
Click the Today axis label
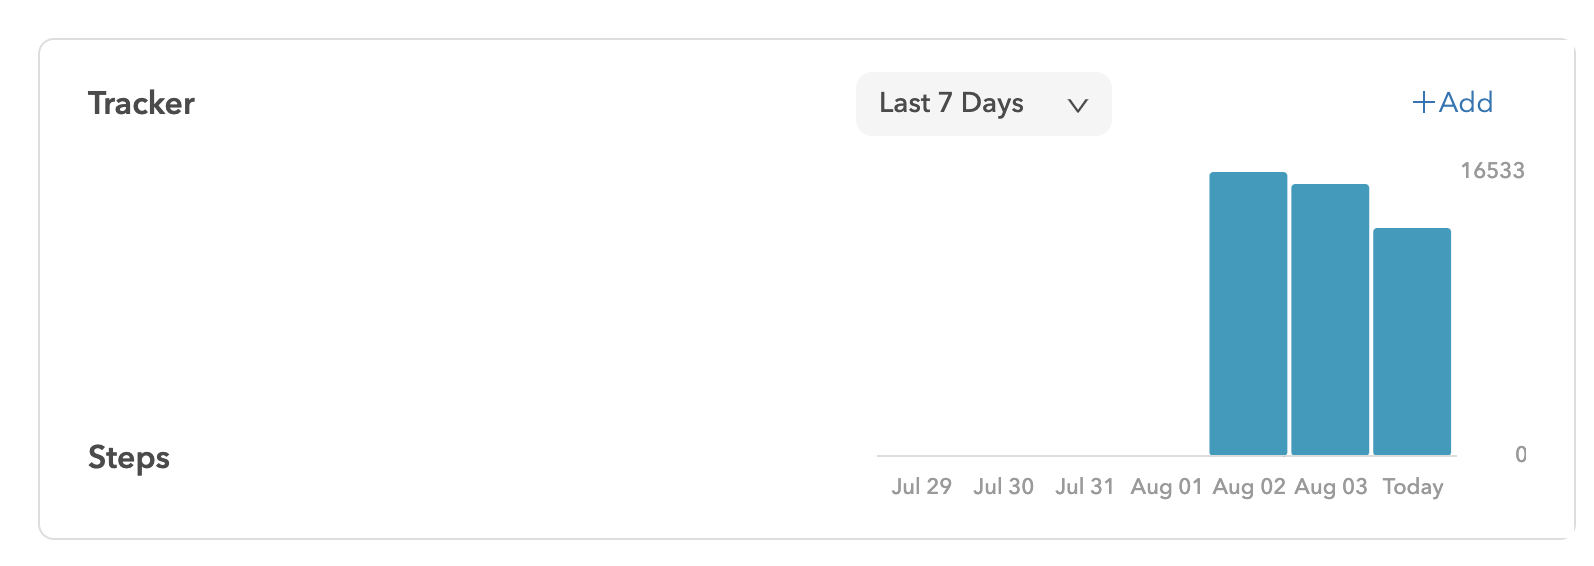1412,486
